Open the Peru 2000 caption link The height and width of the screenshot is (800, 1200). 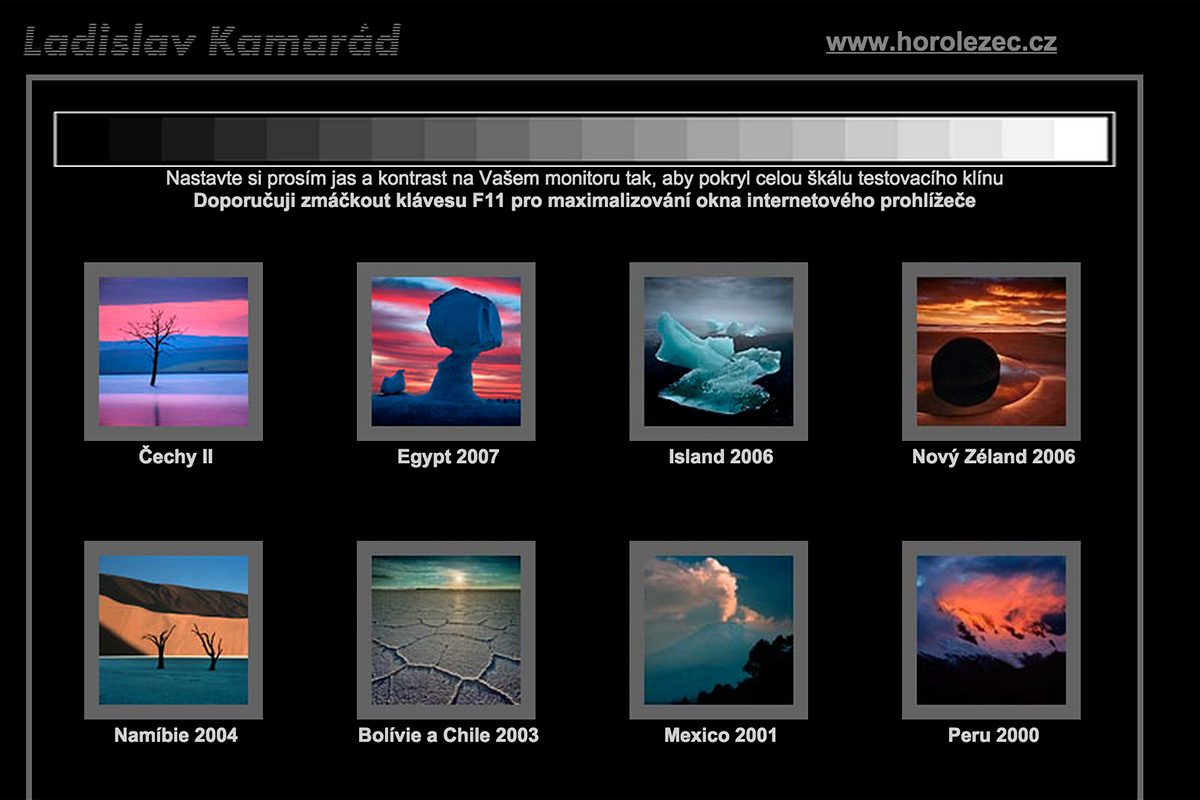pos(993,735)
